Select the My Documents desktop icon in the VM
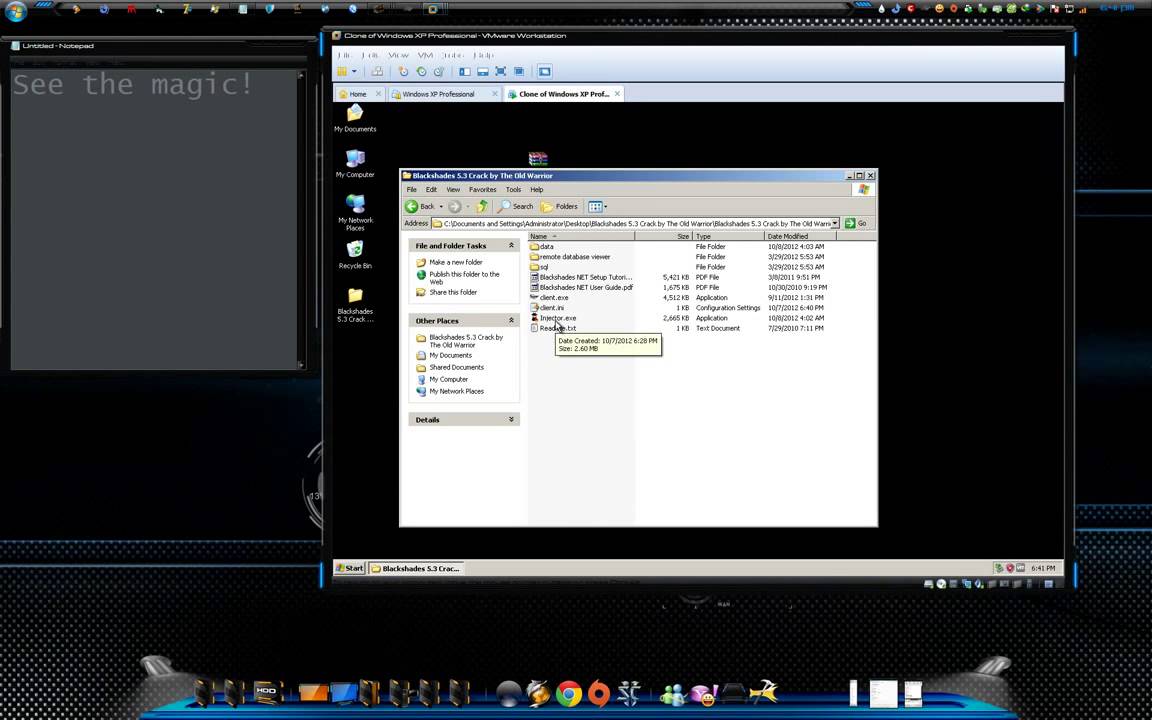This screenshot has width=1152, height=720. [355, 118]
